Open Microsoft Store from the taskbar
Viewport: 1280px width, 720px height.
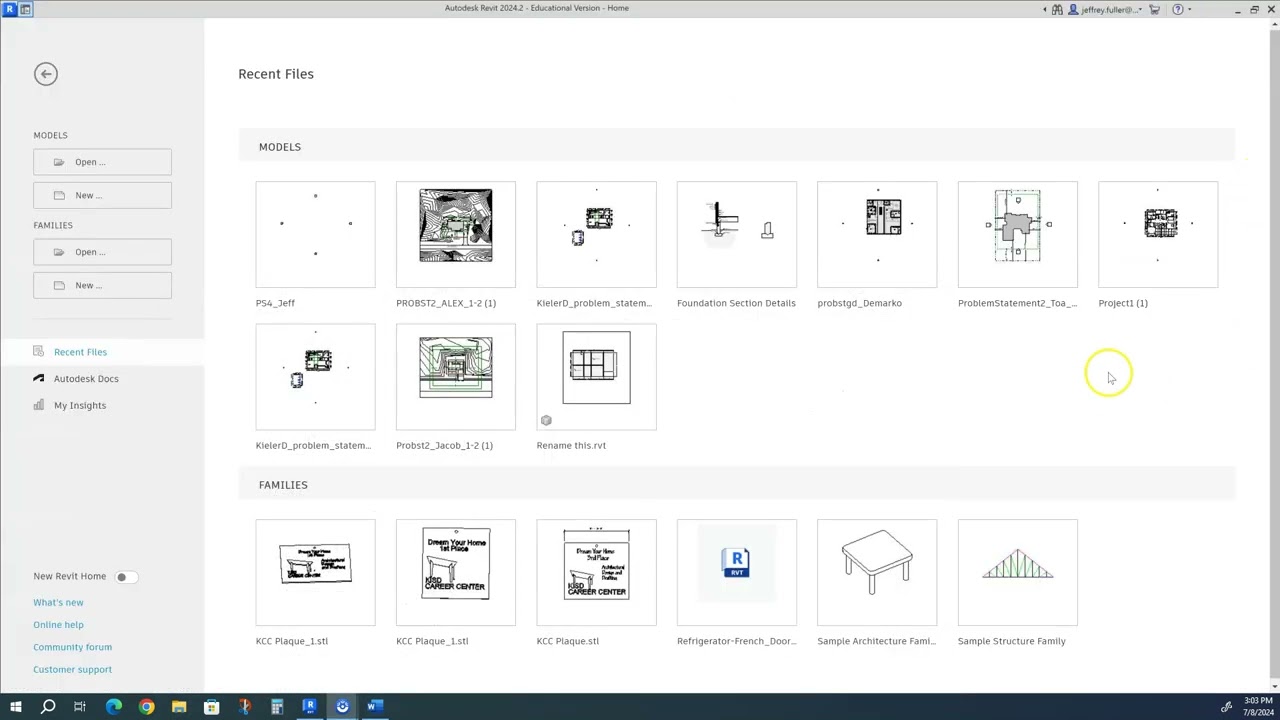tap(212, 707)
